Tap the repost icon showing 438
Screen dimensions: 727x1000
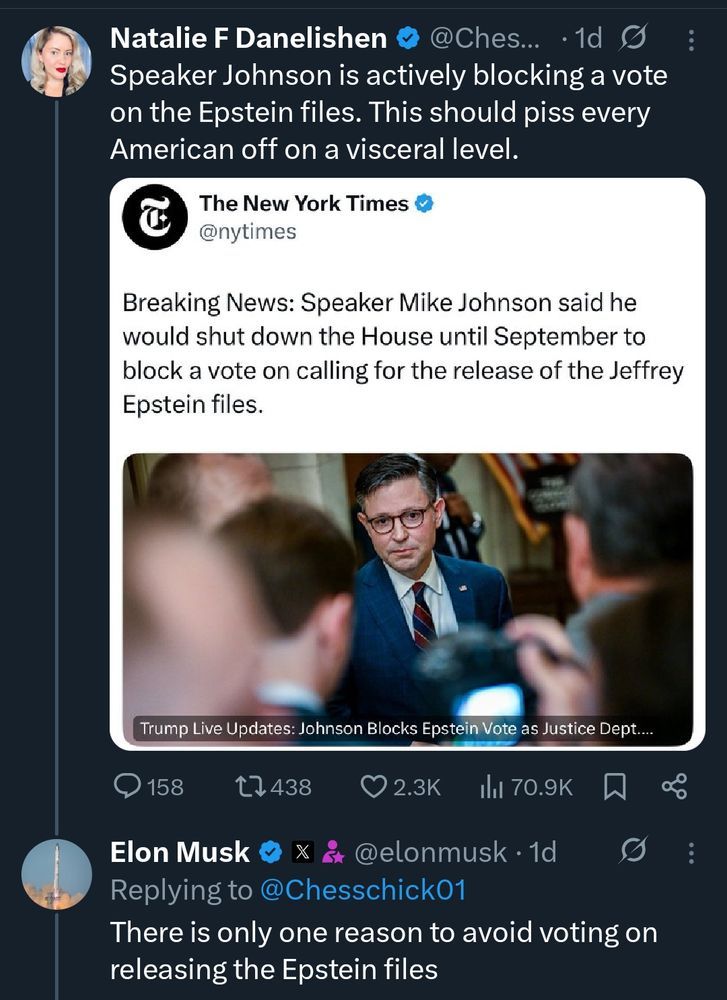click(250, 787)
